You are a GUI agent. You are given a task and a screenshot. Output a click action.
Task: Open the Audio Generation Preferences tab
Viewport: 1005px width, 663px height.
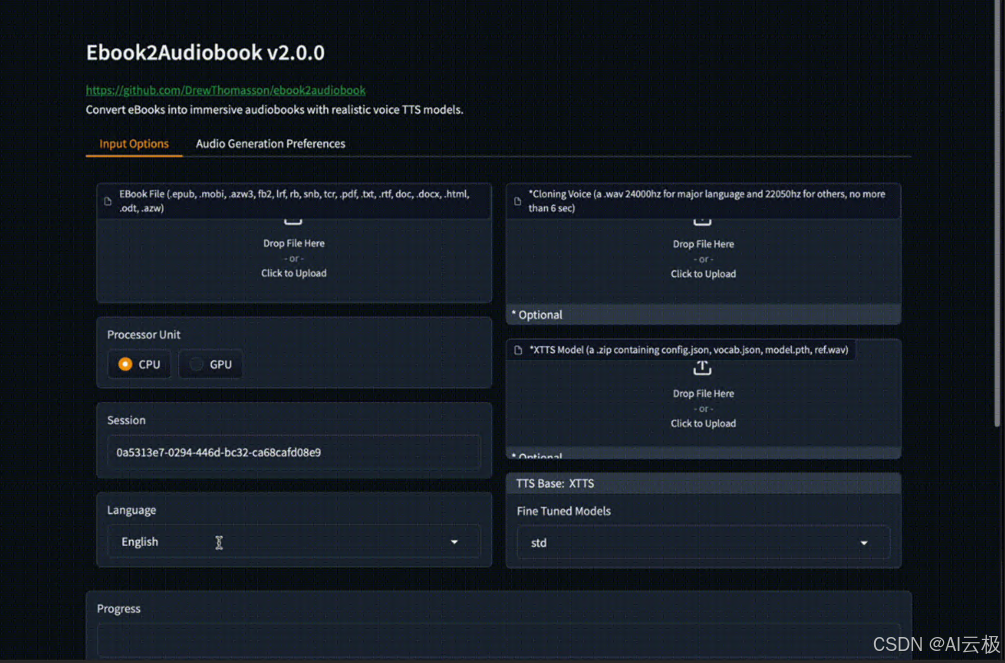[x=270, y=144]
